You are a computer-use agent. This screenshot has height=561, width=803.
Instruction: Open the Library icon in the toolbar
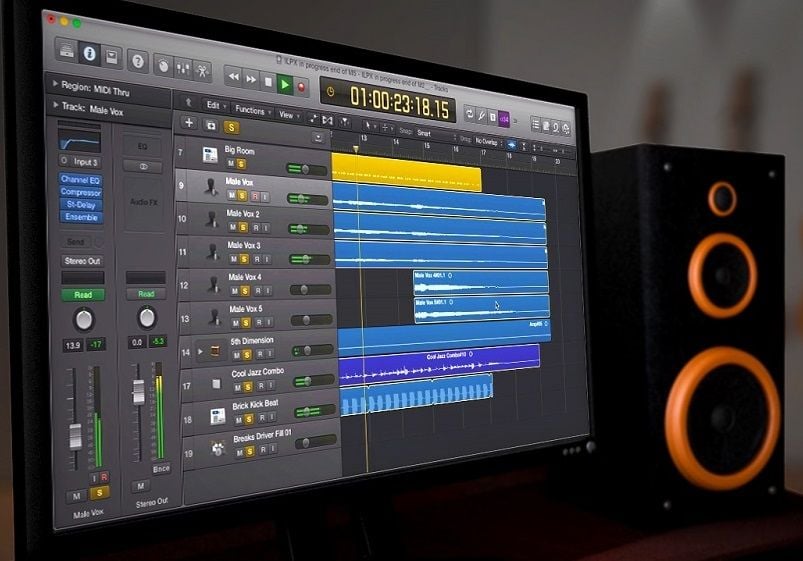click(x=67, y=51)
